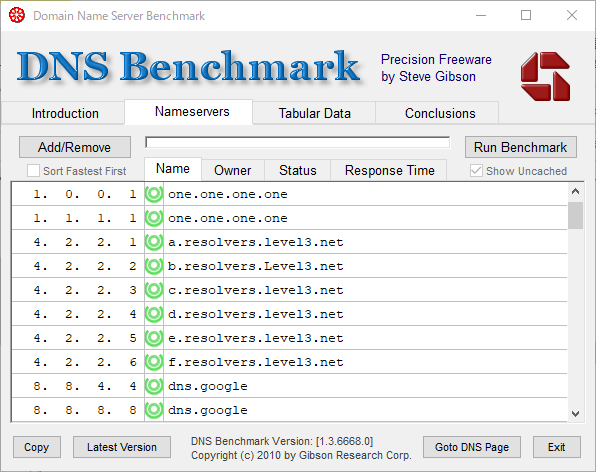Click IP address 4.2.2.4
The height and width of the screenshot is (472, 596).
85,314
